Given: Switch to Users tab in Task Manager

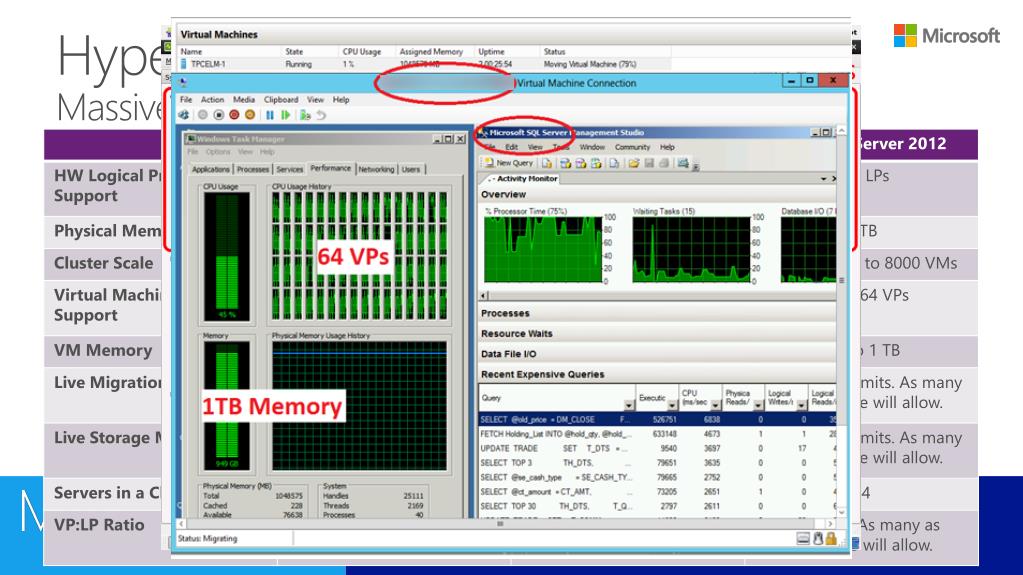Looking at the screenshot, I should (411, 170).
